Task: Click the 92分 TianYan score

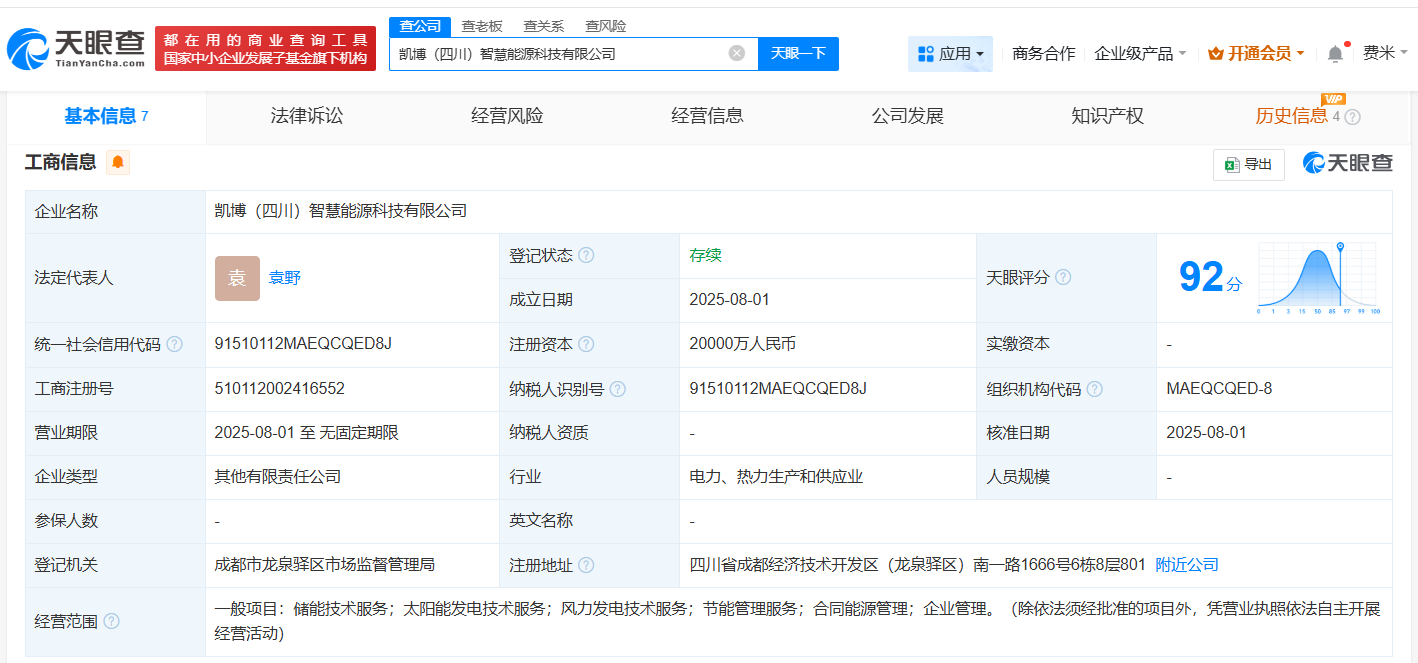Action: tap(1210, 277)
